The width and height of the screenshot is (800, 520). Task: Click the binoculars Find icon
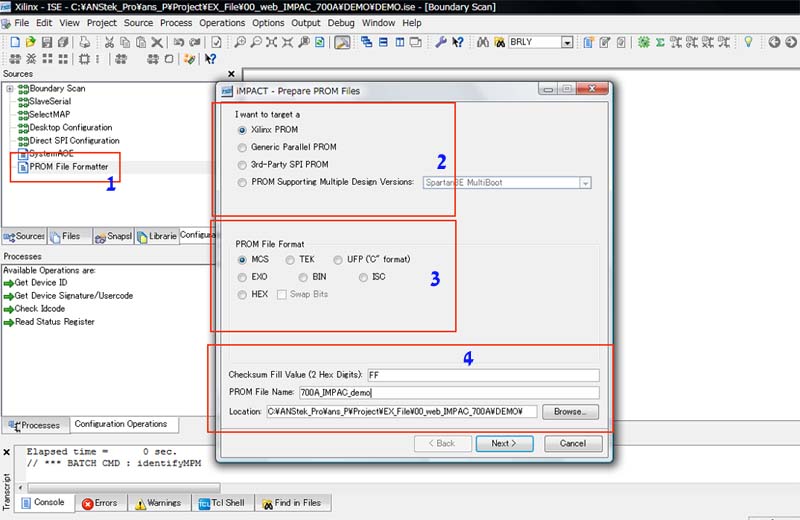[483, 42]
